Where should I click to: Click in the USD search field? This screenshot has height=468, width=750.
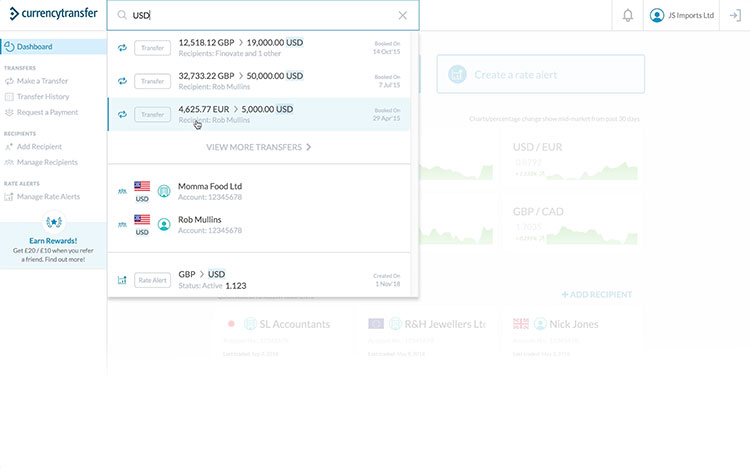(260, 16)
